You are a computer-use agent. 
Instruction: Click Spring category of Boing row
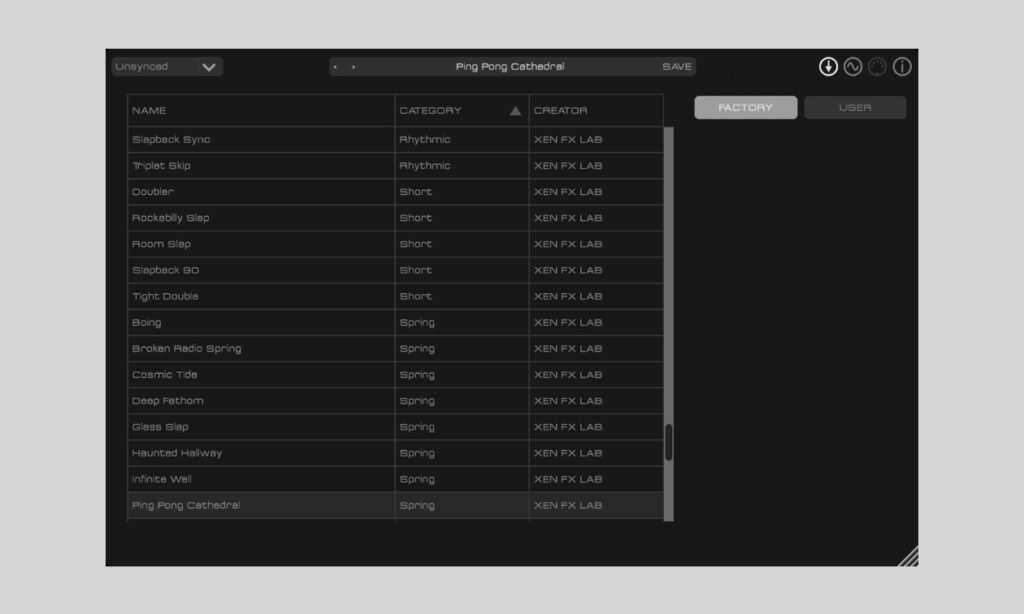click(x=417, y=322)
